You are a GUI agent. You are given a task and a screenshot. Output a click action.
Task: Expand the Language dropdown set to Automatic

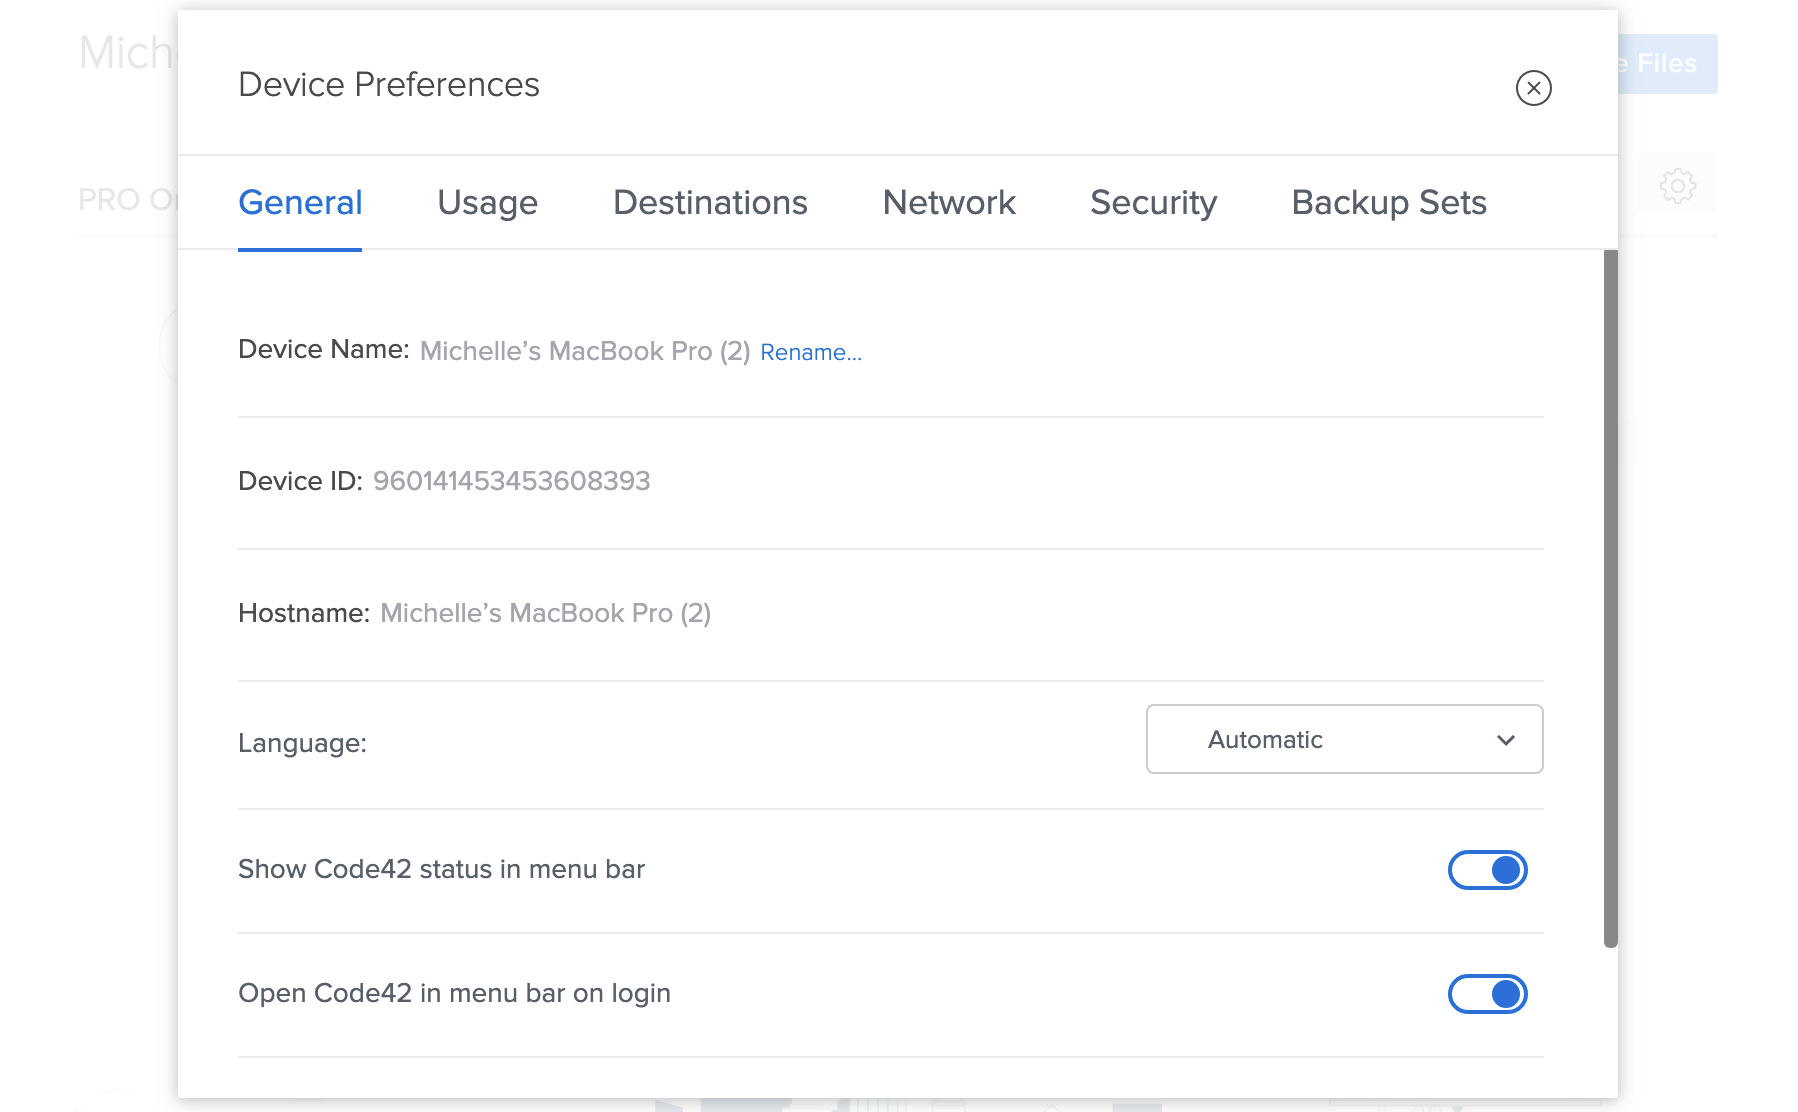[x=1344, y=739]
